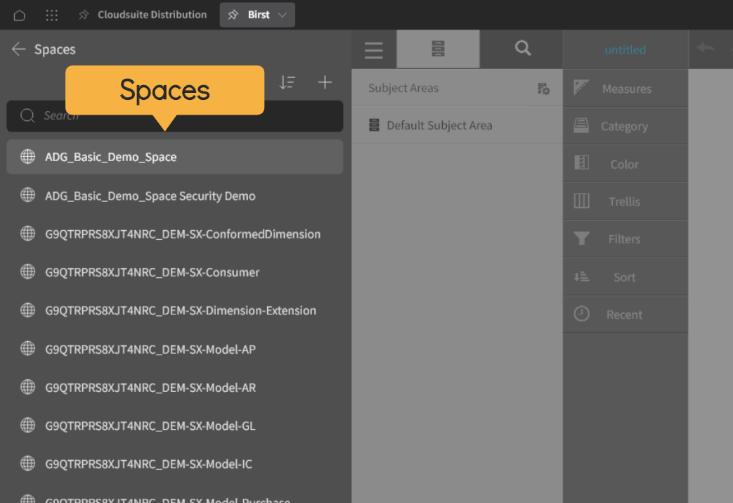Open the Measures panel

pyautogui.click(x=625, y=88)
